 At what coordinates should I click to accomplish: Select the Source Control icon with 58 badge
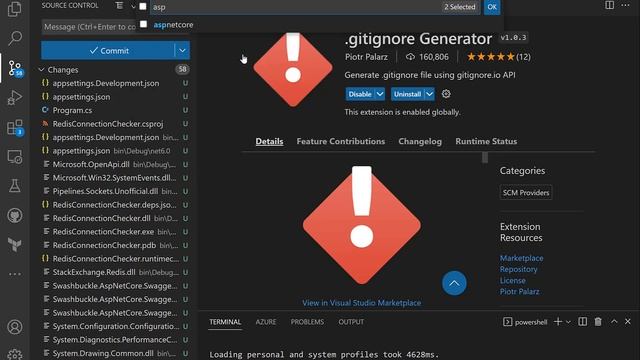pyautogui.click(x=16, y=68)
